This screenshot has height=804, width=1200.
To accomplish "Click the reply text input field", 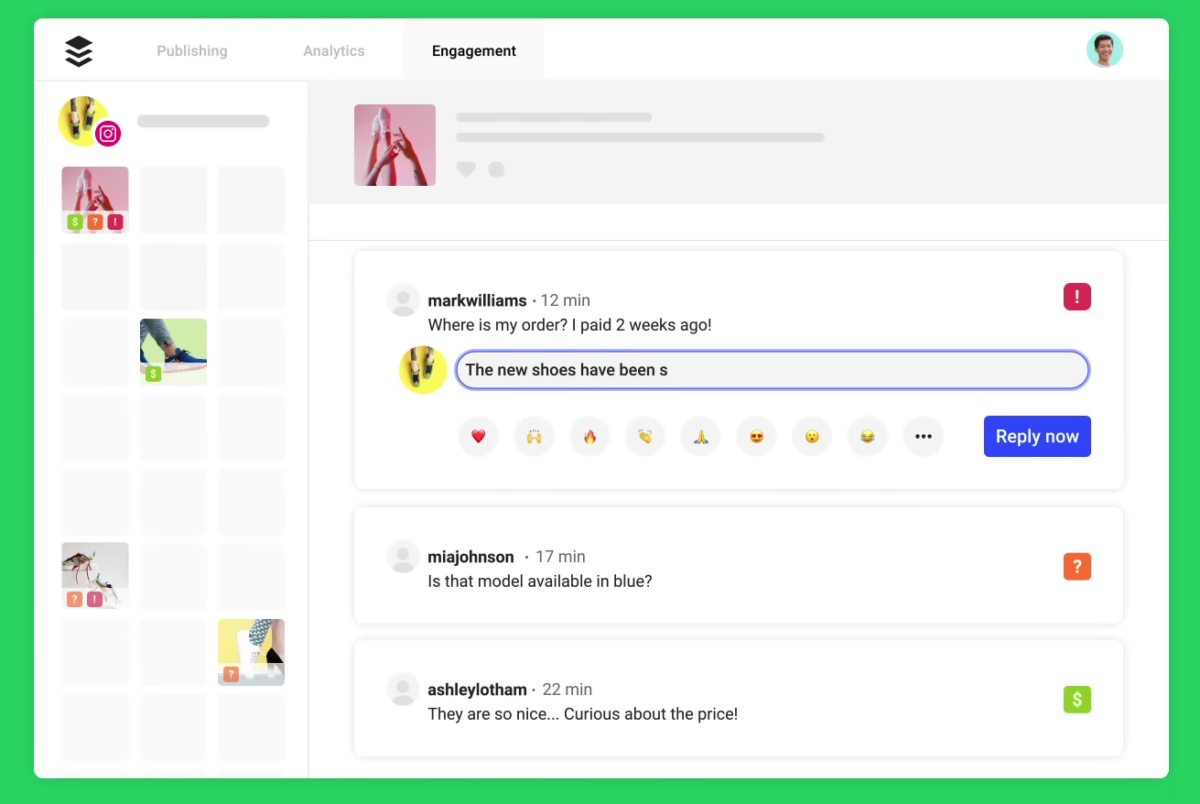I will pyautogui.click(x=772, y=370).
